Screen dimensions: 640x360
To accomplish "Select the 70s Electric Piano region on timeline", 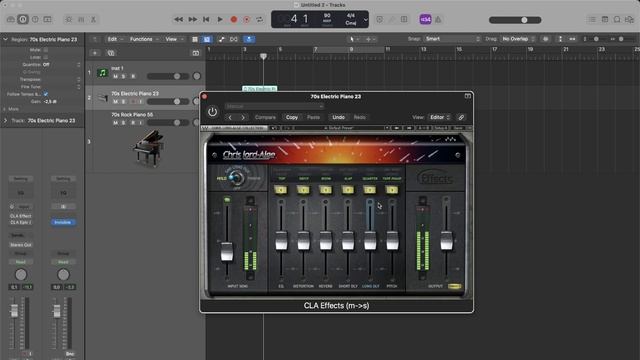I will (x=260, y=88).
